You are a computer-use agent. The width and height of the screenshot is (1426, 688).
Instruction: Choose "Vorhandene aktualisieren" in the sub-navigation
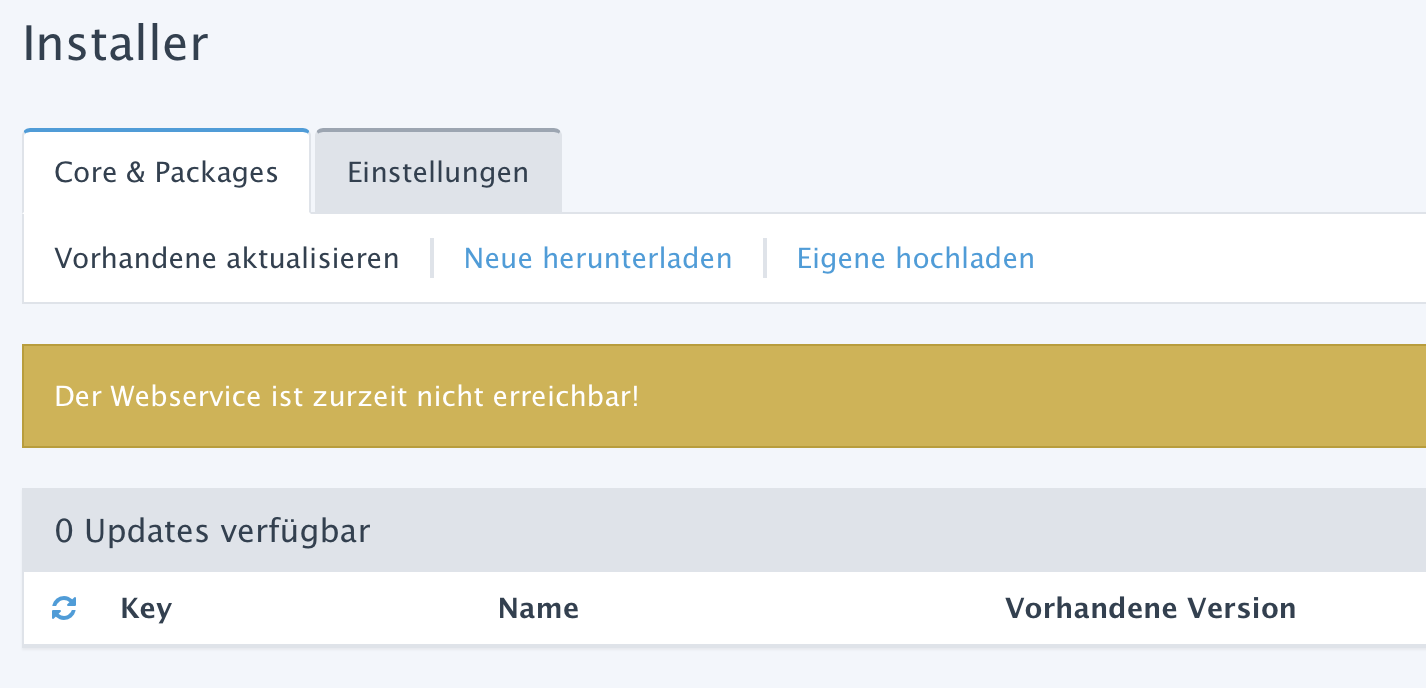(x=226, y=258)
